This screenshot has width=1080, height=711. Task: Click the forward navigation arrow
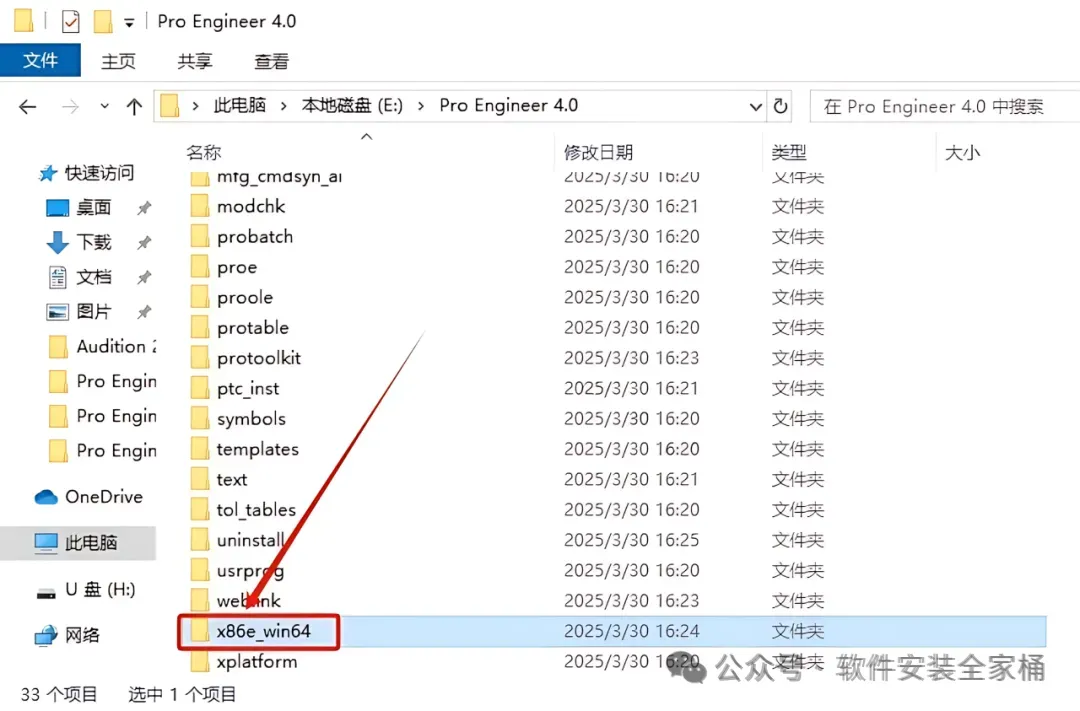70,107
